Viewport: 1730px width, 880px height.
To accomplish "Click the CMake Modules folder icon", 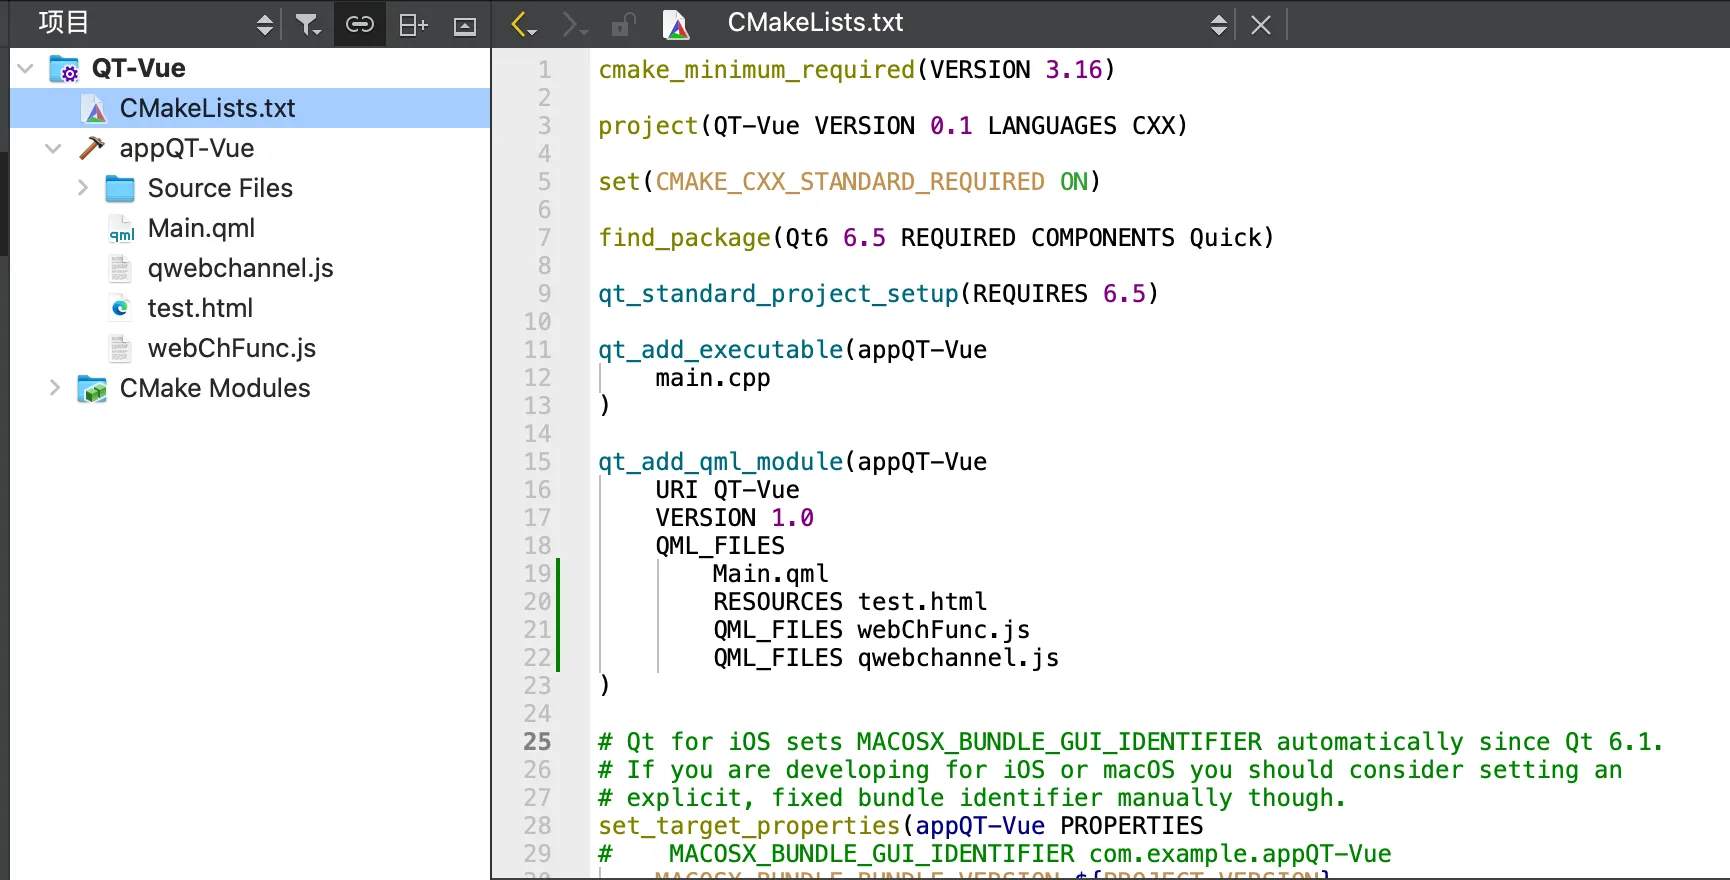I will coord(92,388).
